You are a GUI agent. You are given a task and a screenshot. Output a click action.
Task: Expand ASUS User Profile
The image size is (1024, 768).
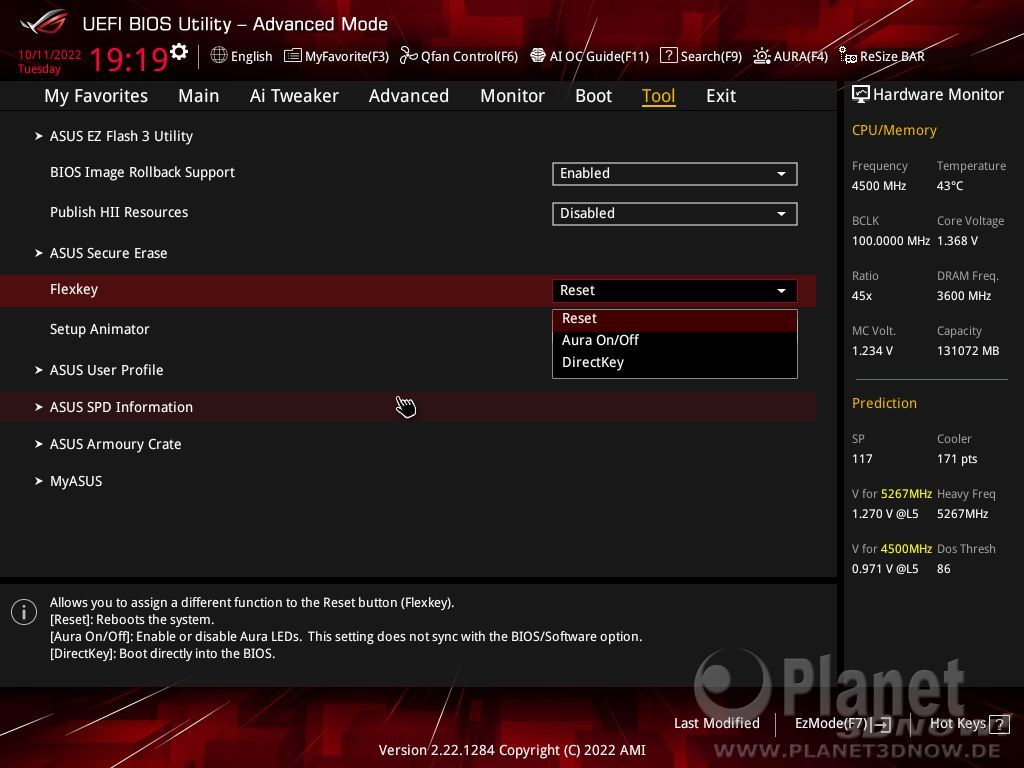point(99,370)
